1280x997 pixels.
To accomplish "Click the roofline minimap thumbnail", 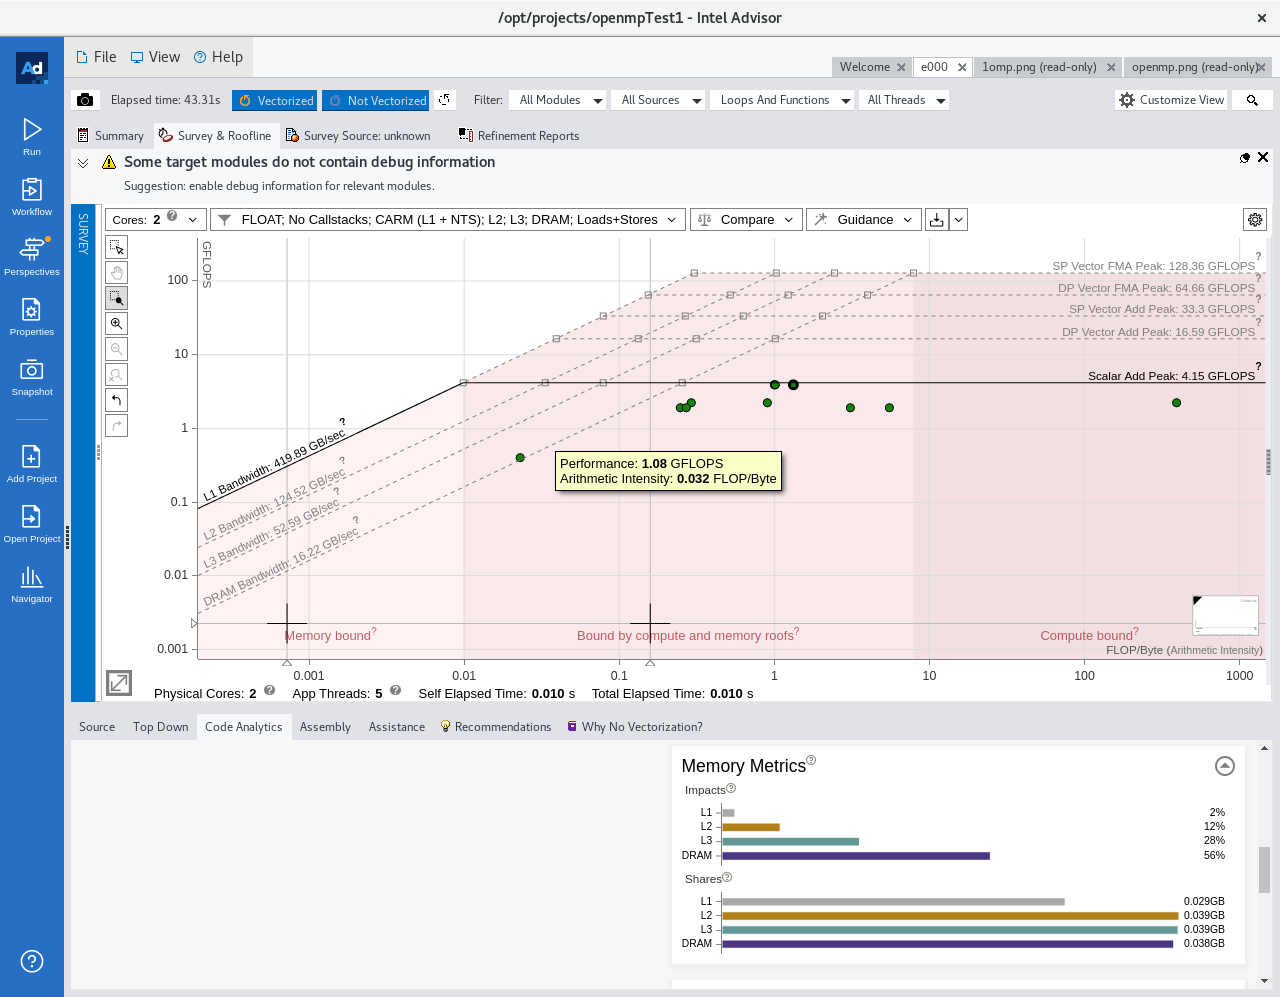I will [x=1225, y=615].
